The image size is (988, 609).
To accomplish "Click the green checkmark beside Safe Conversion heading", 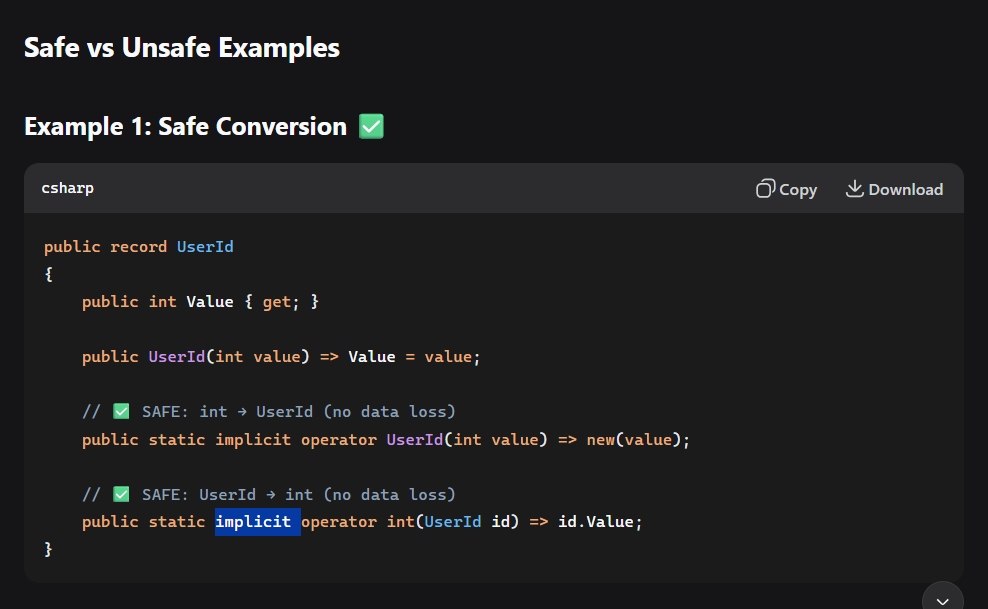I will [x=371, y=127].
